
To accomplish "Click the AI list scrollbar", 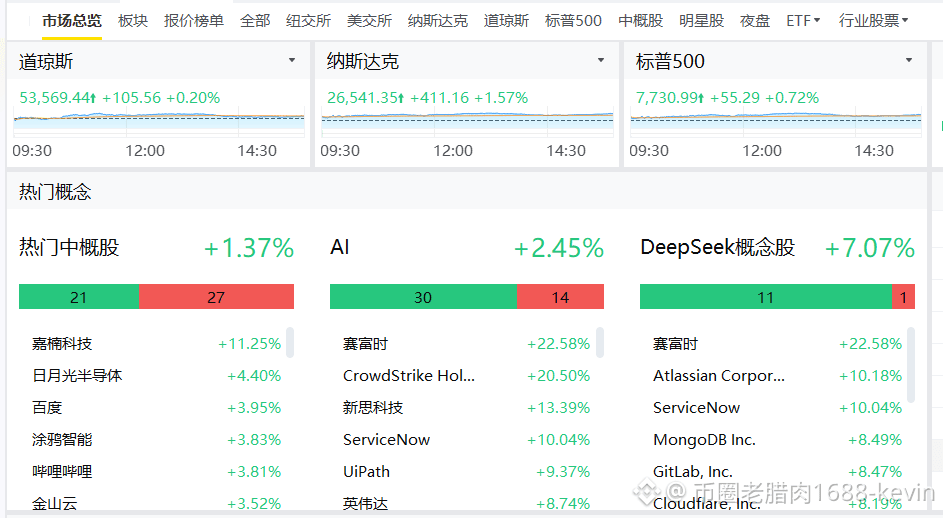I will point(600,342).
